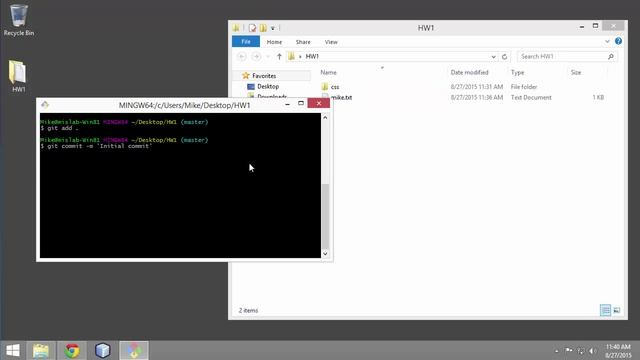Go up one folder level
640x360 pixels.
(279, 56)
